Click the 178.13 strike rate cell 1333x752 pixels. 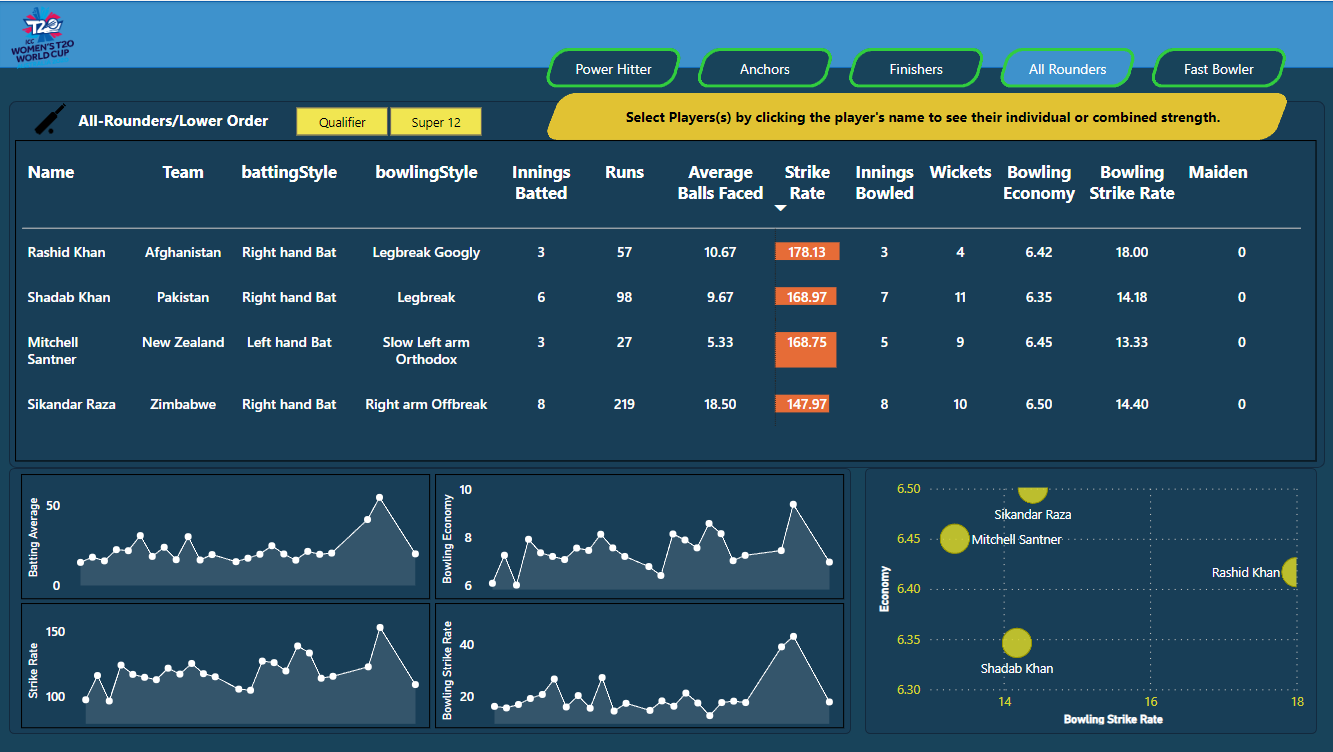807,252
